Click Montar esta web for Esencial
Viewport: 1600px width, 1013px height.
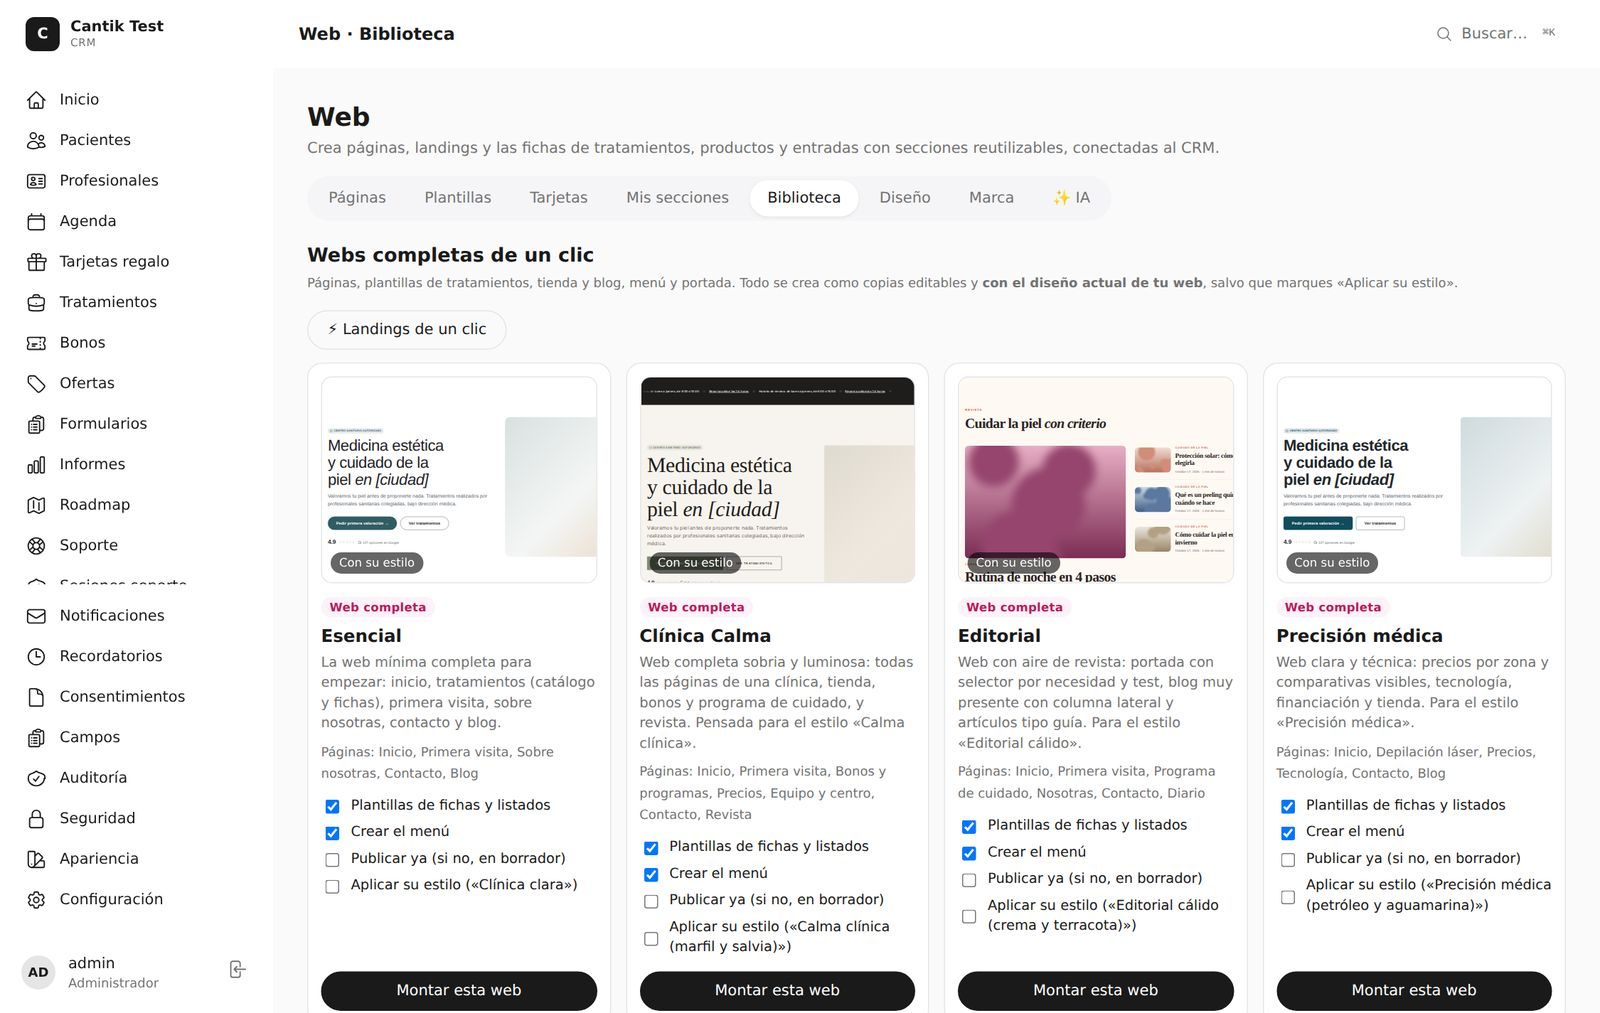point(459,990)
